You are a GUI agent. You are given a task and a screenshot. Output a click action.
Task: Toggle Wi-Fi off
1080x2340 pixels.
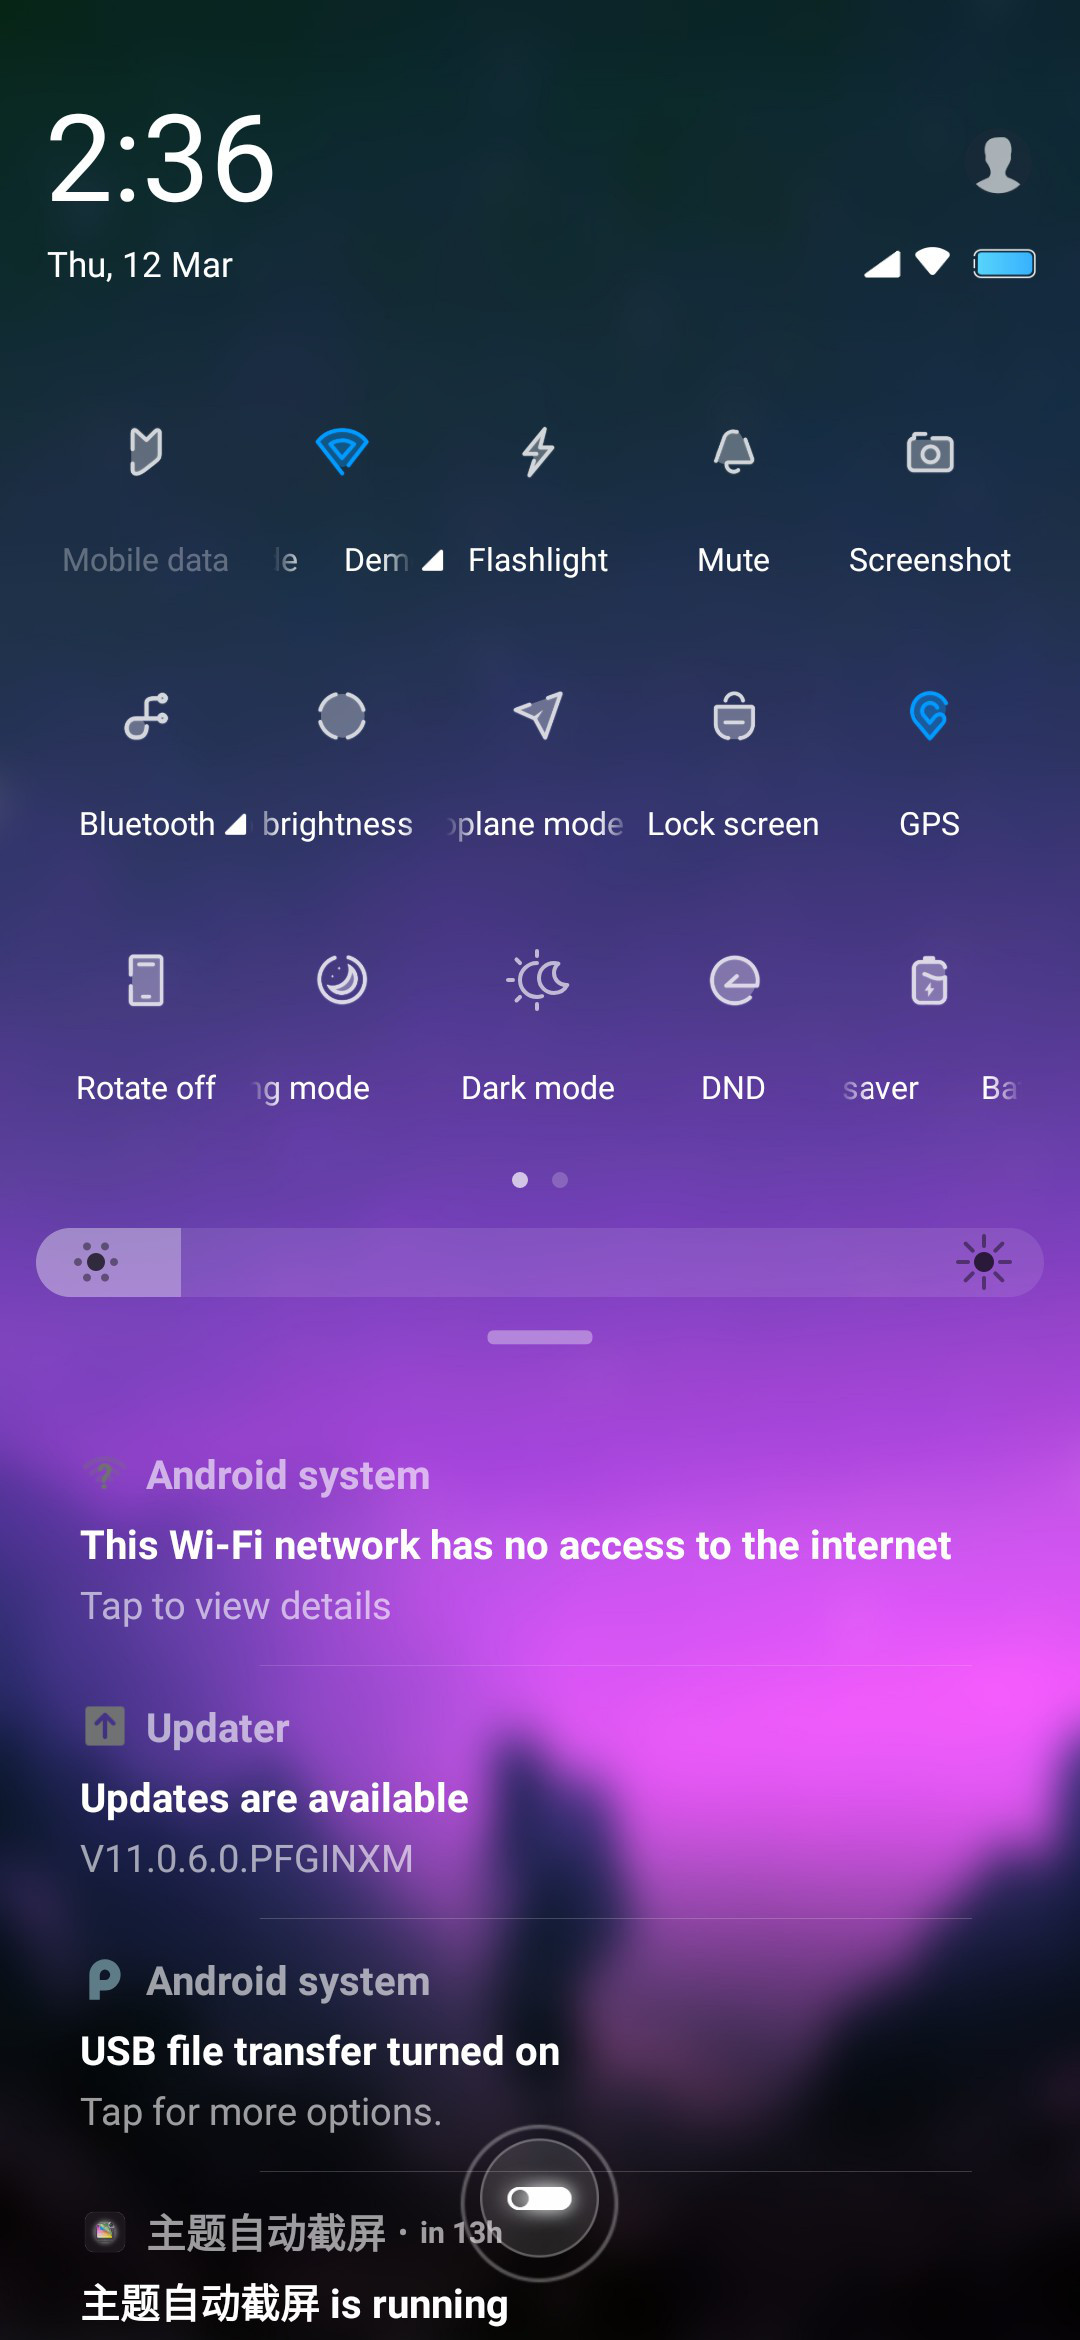[342, 452]
